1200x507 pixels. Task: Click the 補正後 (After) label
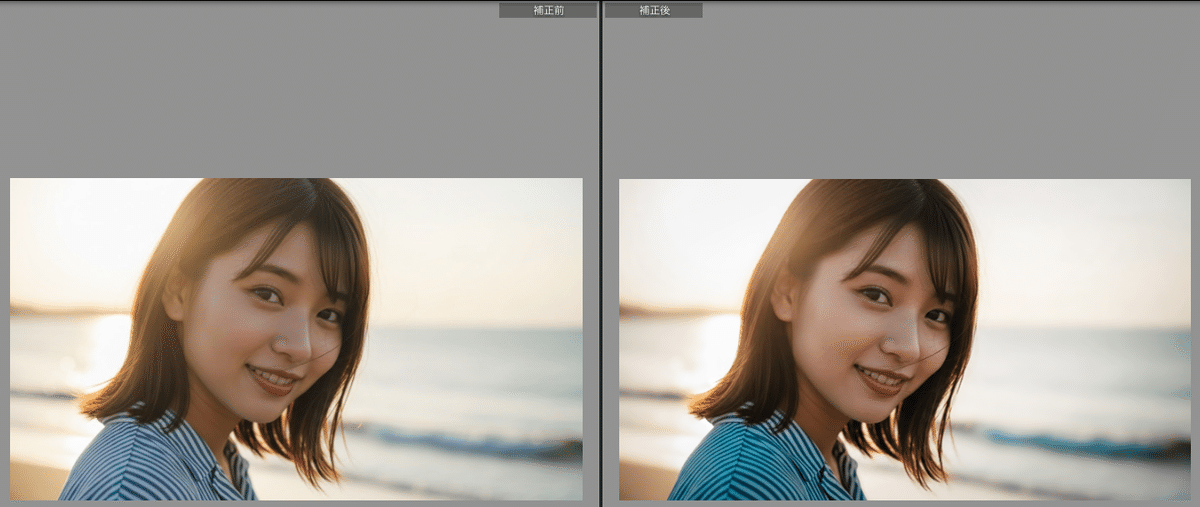coord(653,10)
